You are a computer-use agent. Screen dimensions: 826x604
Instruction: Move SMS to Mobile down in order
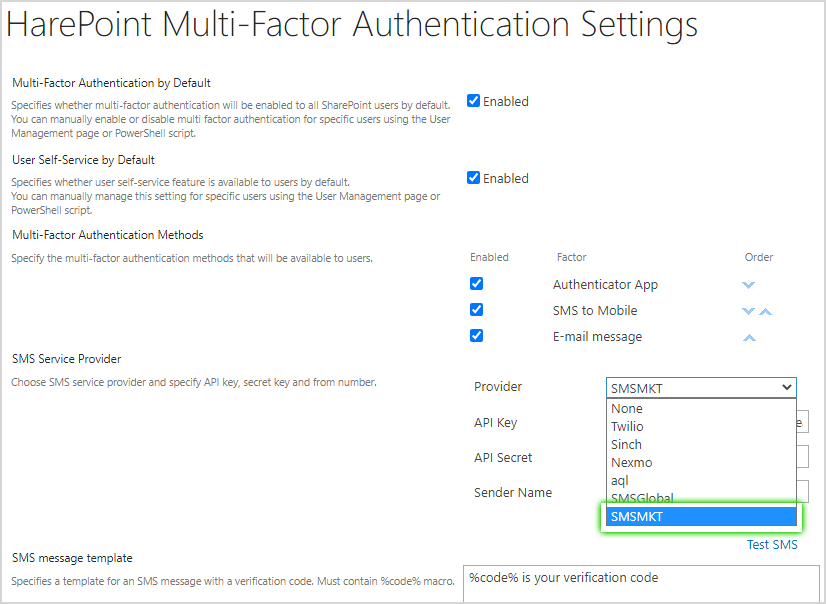pos(748,311)
